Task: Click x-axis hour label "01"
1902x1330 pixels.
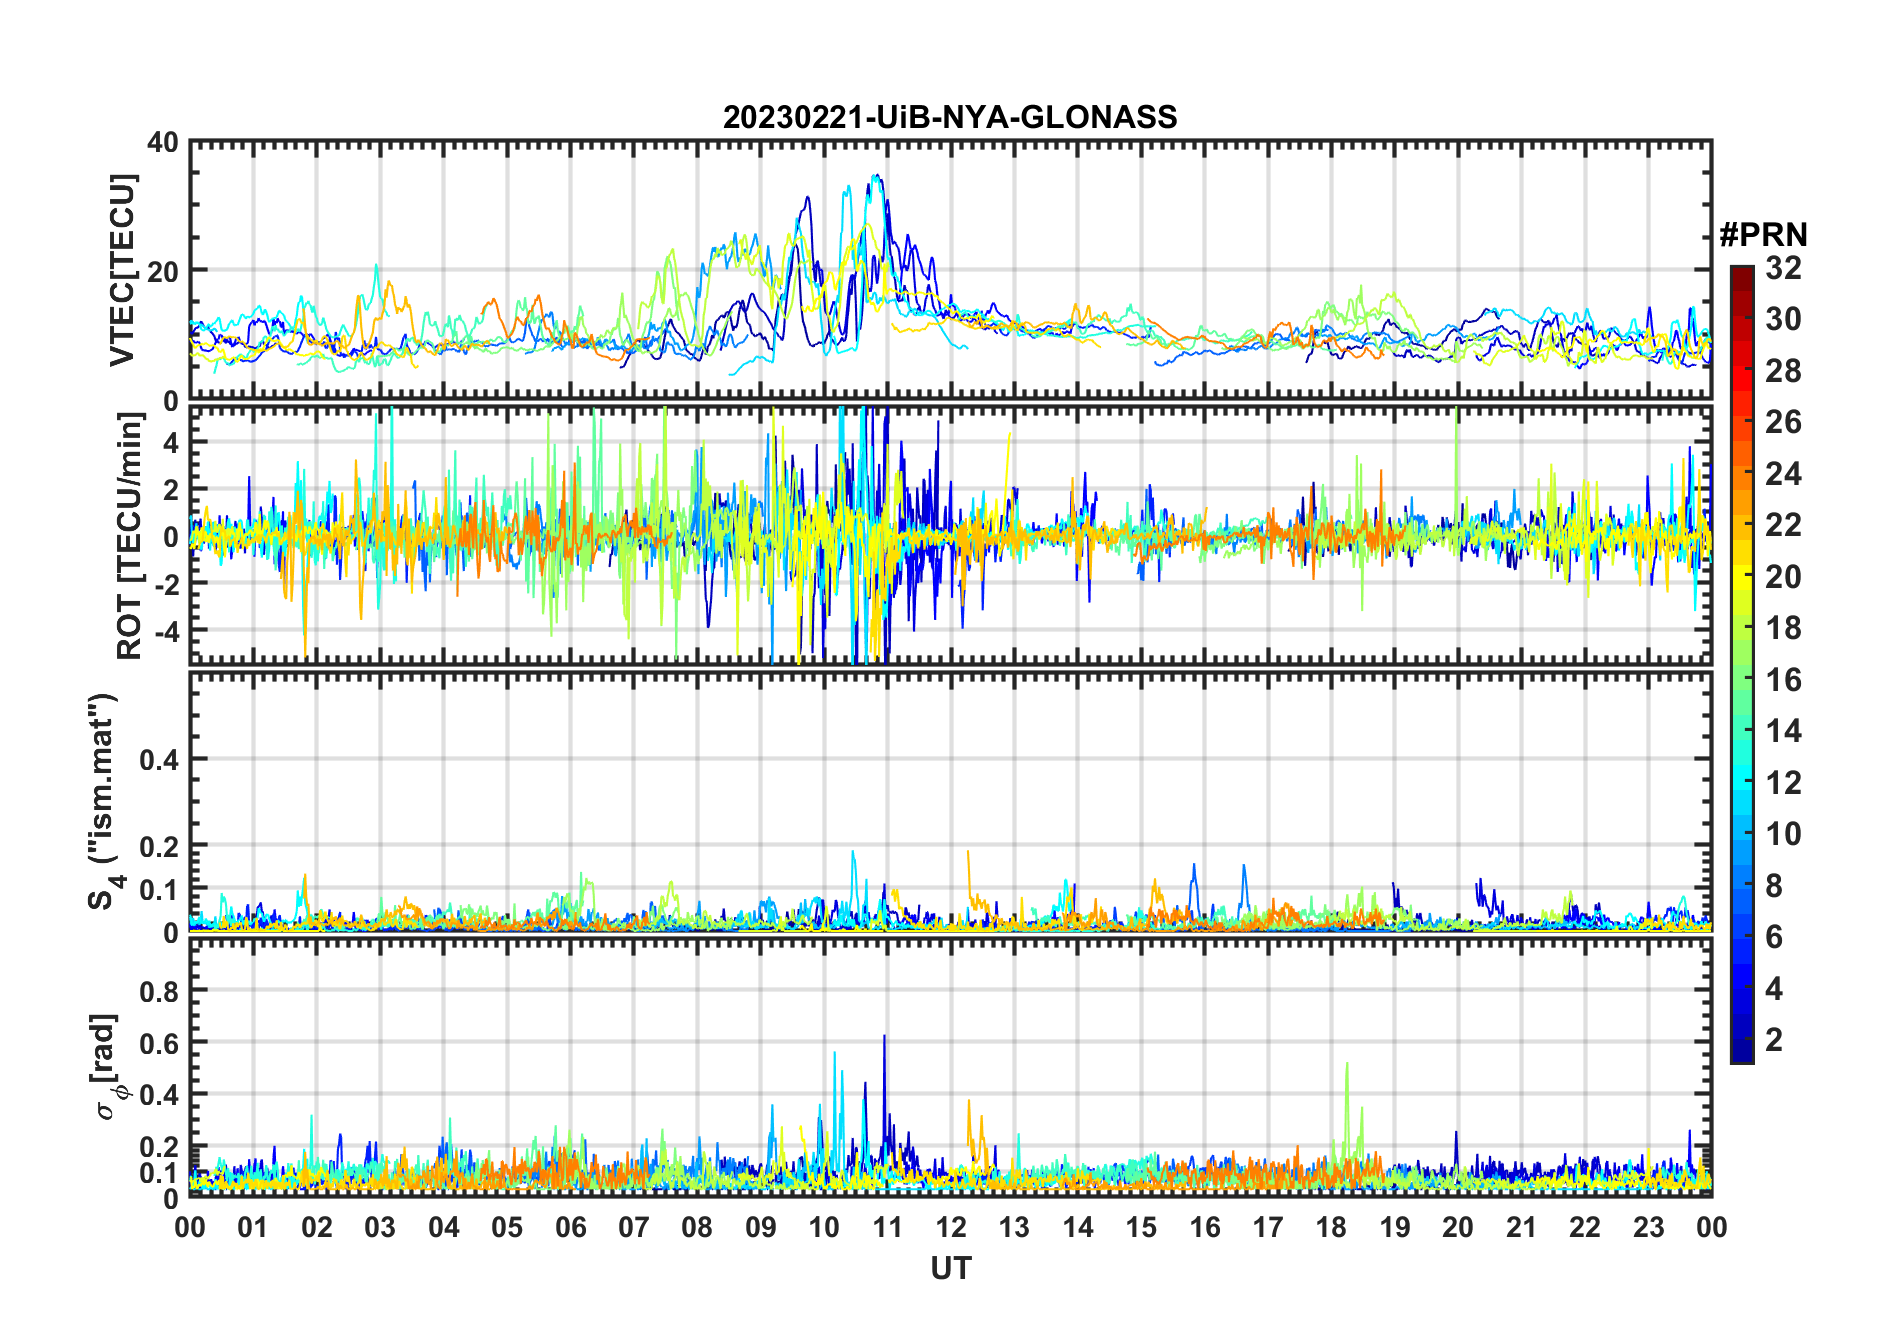Action: [253, 1227]
